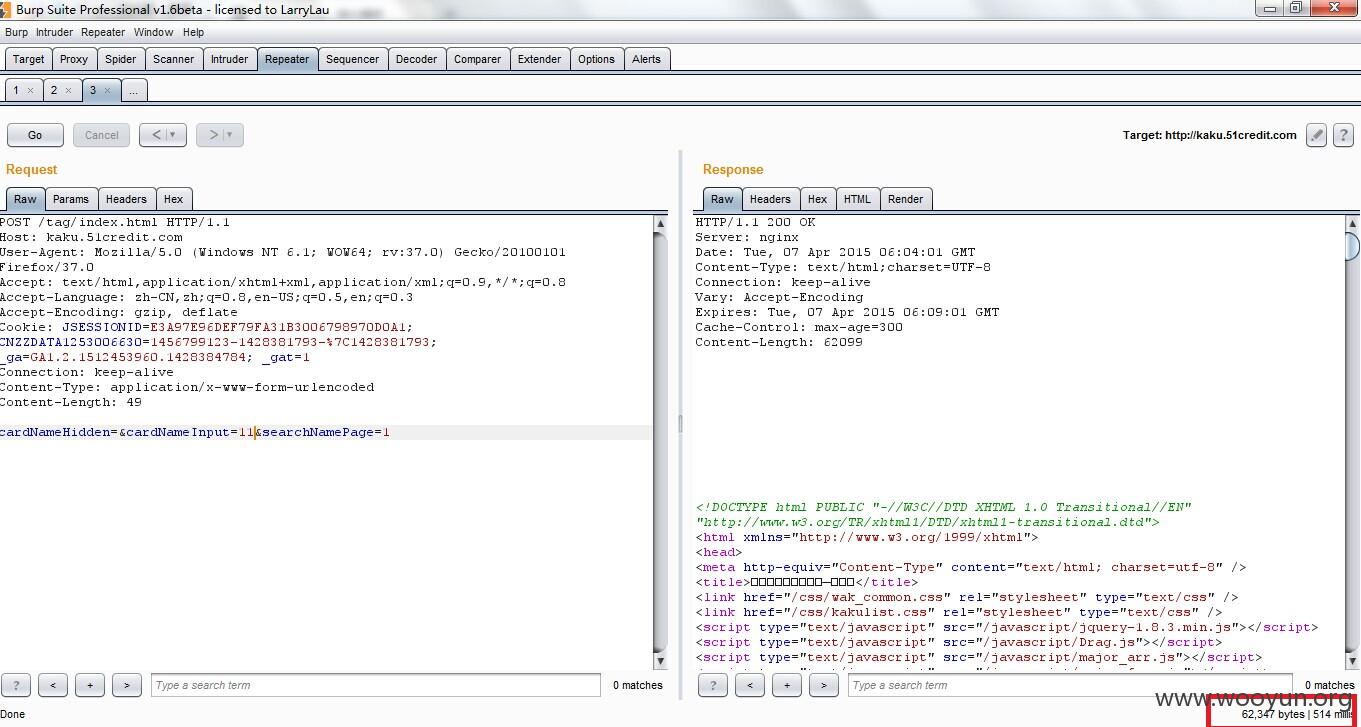Image resolution: width=1361 pixels, height=727 pixels.
Task: Switch to the Sequencer tab
Action: click(352, 59)
